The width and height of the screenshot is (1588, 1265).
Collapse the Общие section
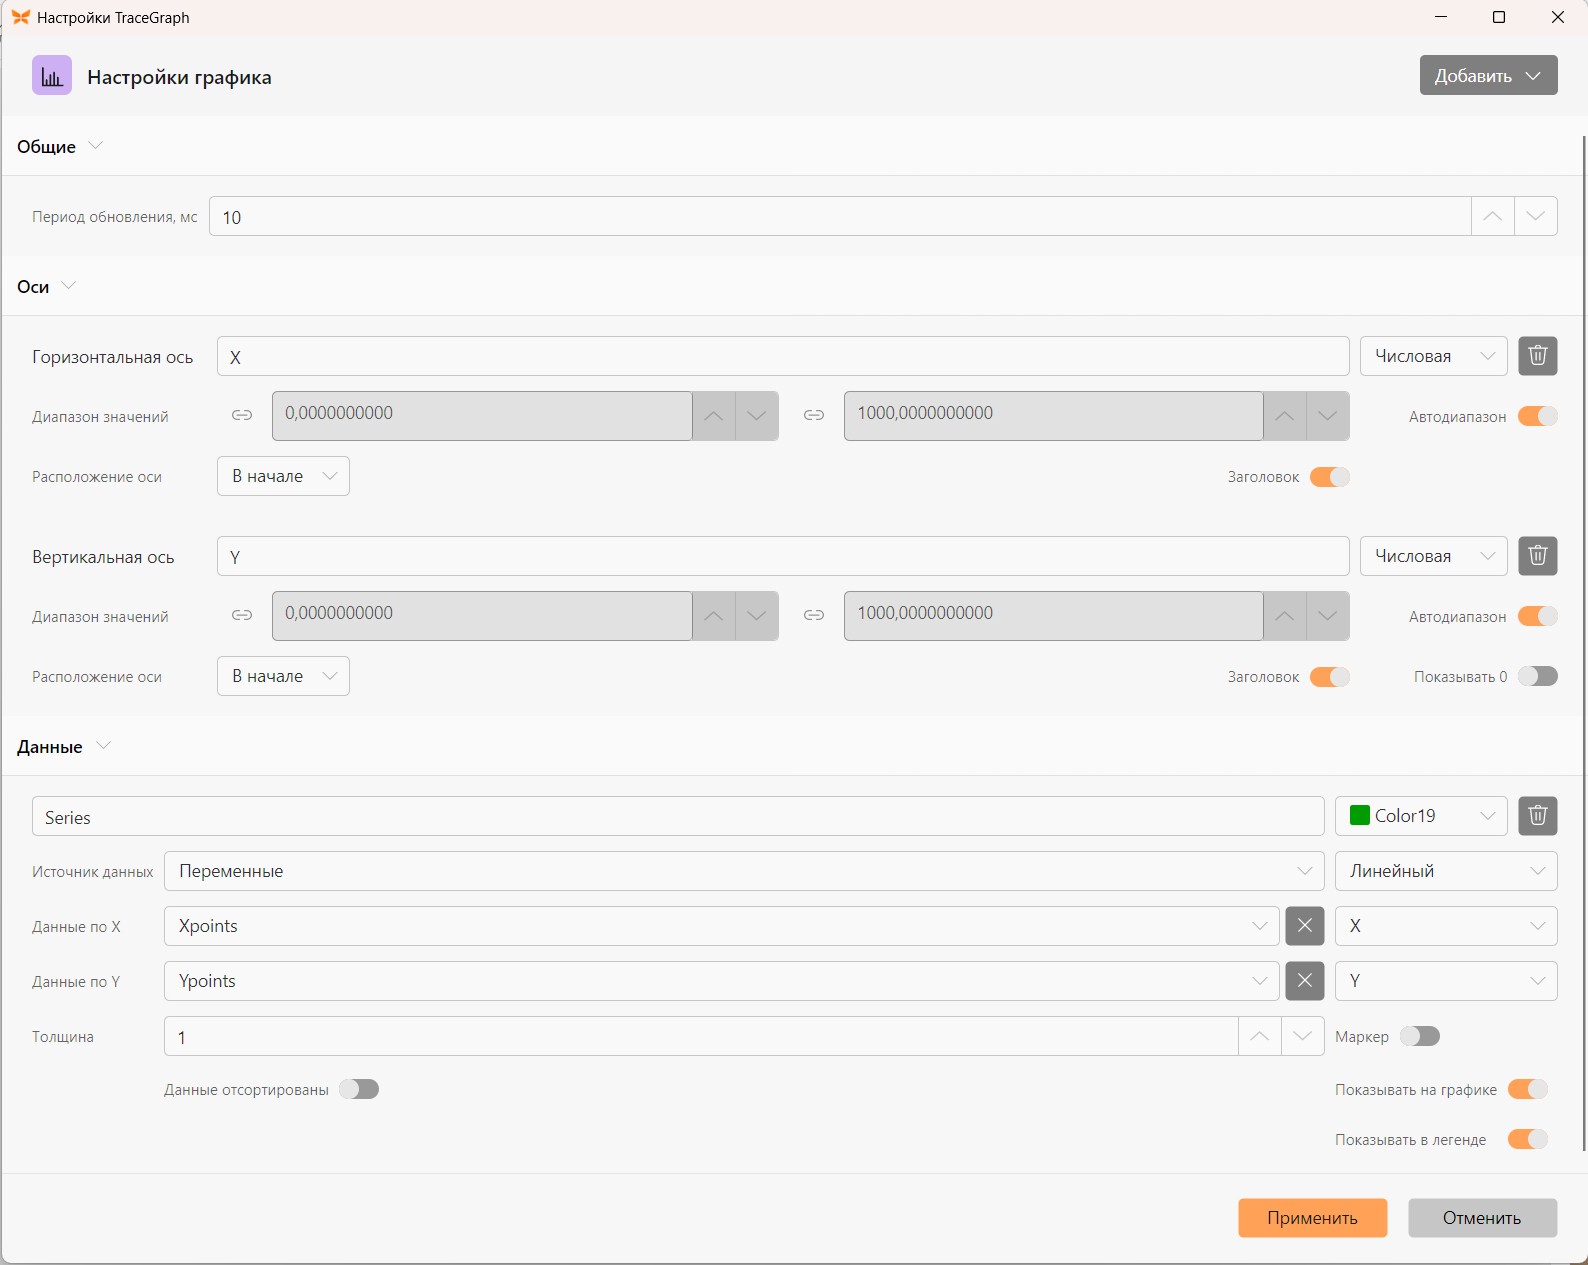point(96,146)
